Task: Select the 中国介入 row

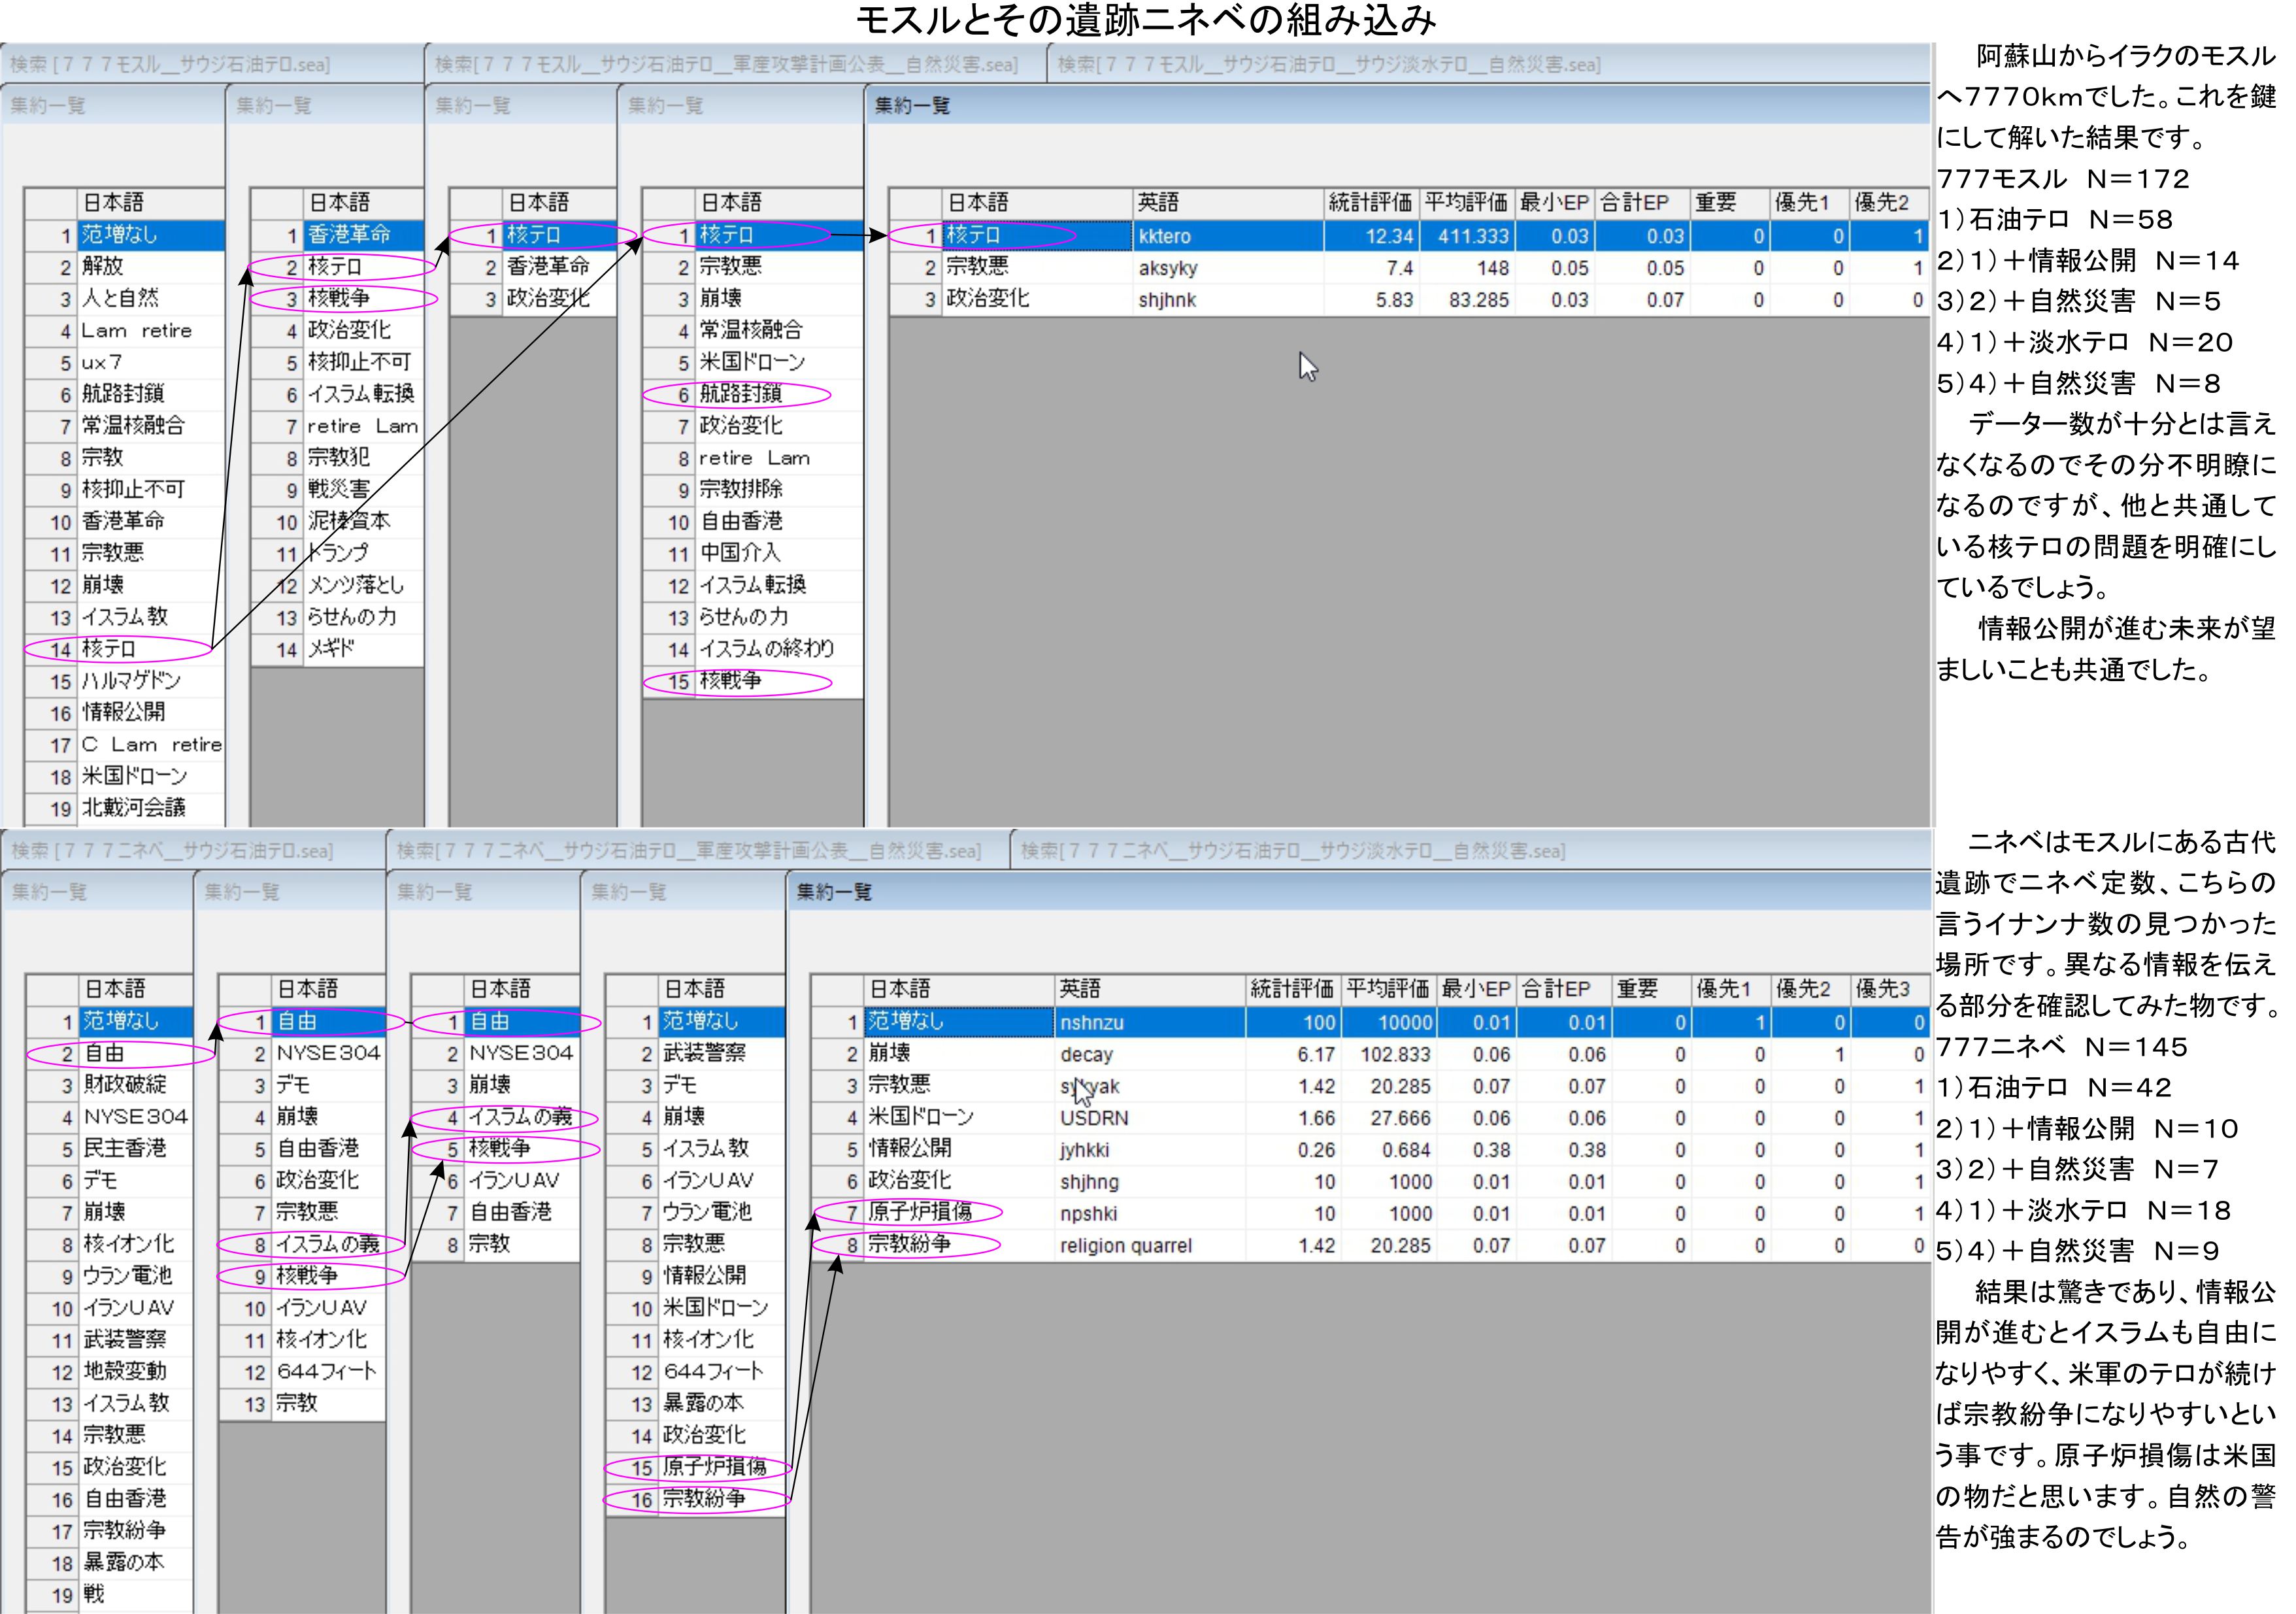Action: pyautogui.click(x=739, y=553)
